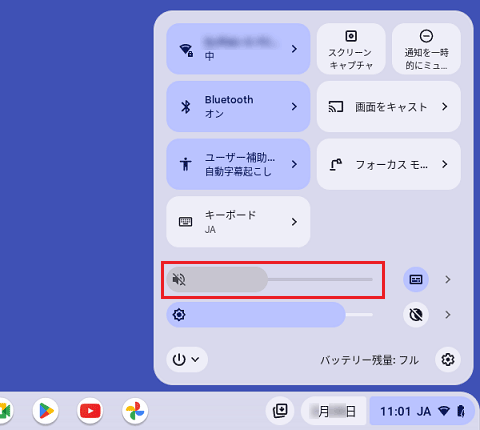This screenshot has width=480, height=430.
Task: Toggle live caption button beside volume
Action: [x=416, y=279]
